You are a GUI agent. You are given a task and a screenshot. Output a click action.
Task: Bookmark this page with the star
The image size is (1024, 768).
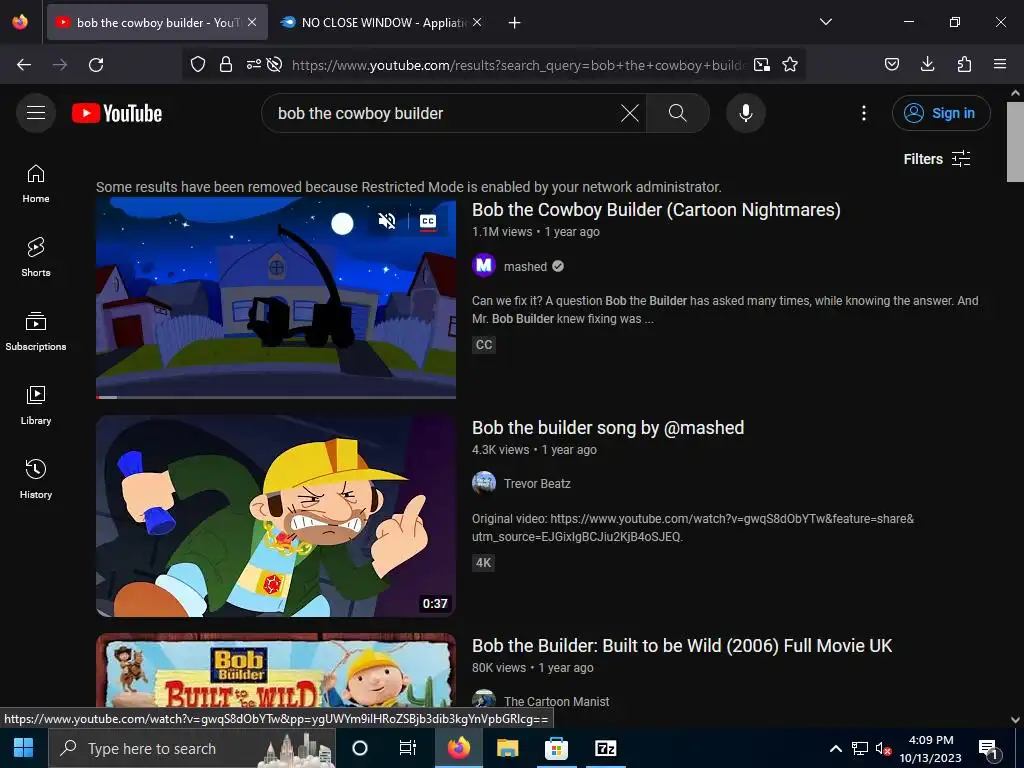pos(790,65)
